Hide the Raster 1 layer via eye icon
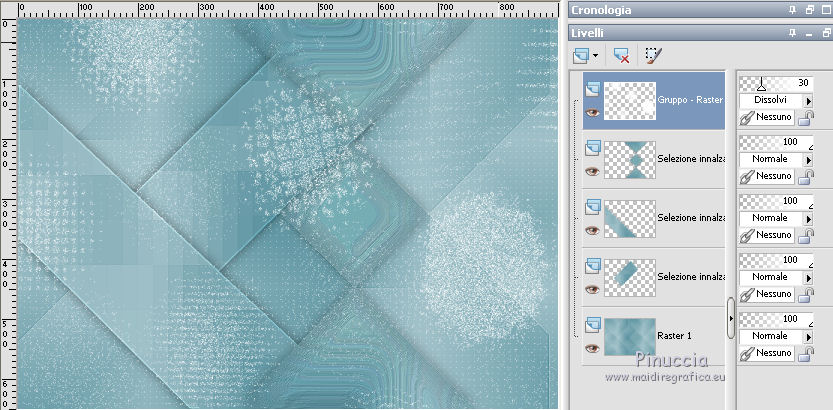The image size is (833, 410). point(592,348)
